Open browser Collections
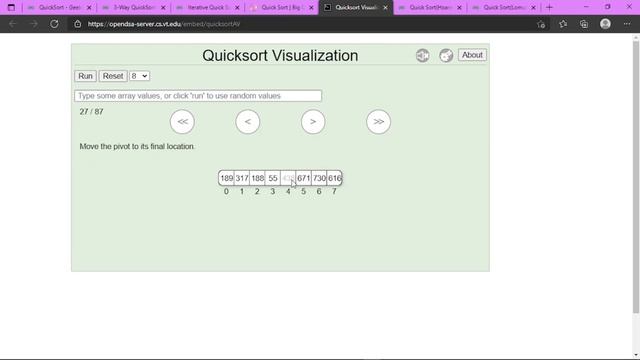The image size is (640, 360). (584, 24)
